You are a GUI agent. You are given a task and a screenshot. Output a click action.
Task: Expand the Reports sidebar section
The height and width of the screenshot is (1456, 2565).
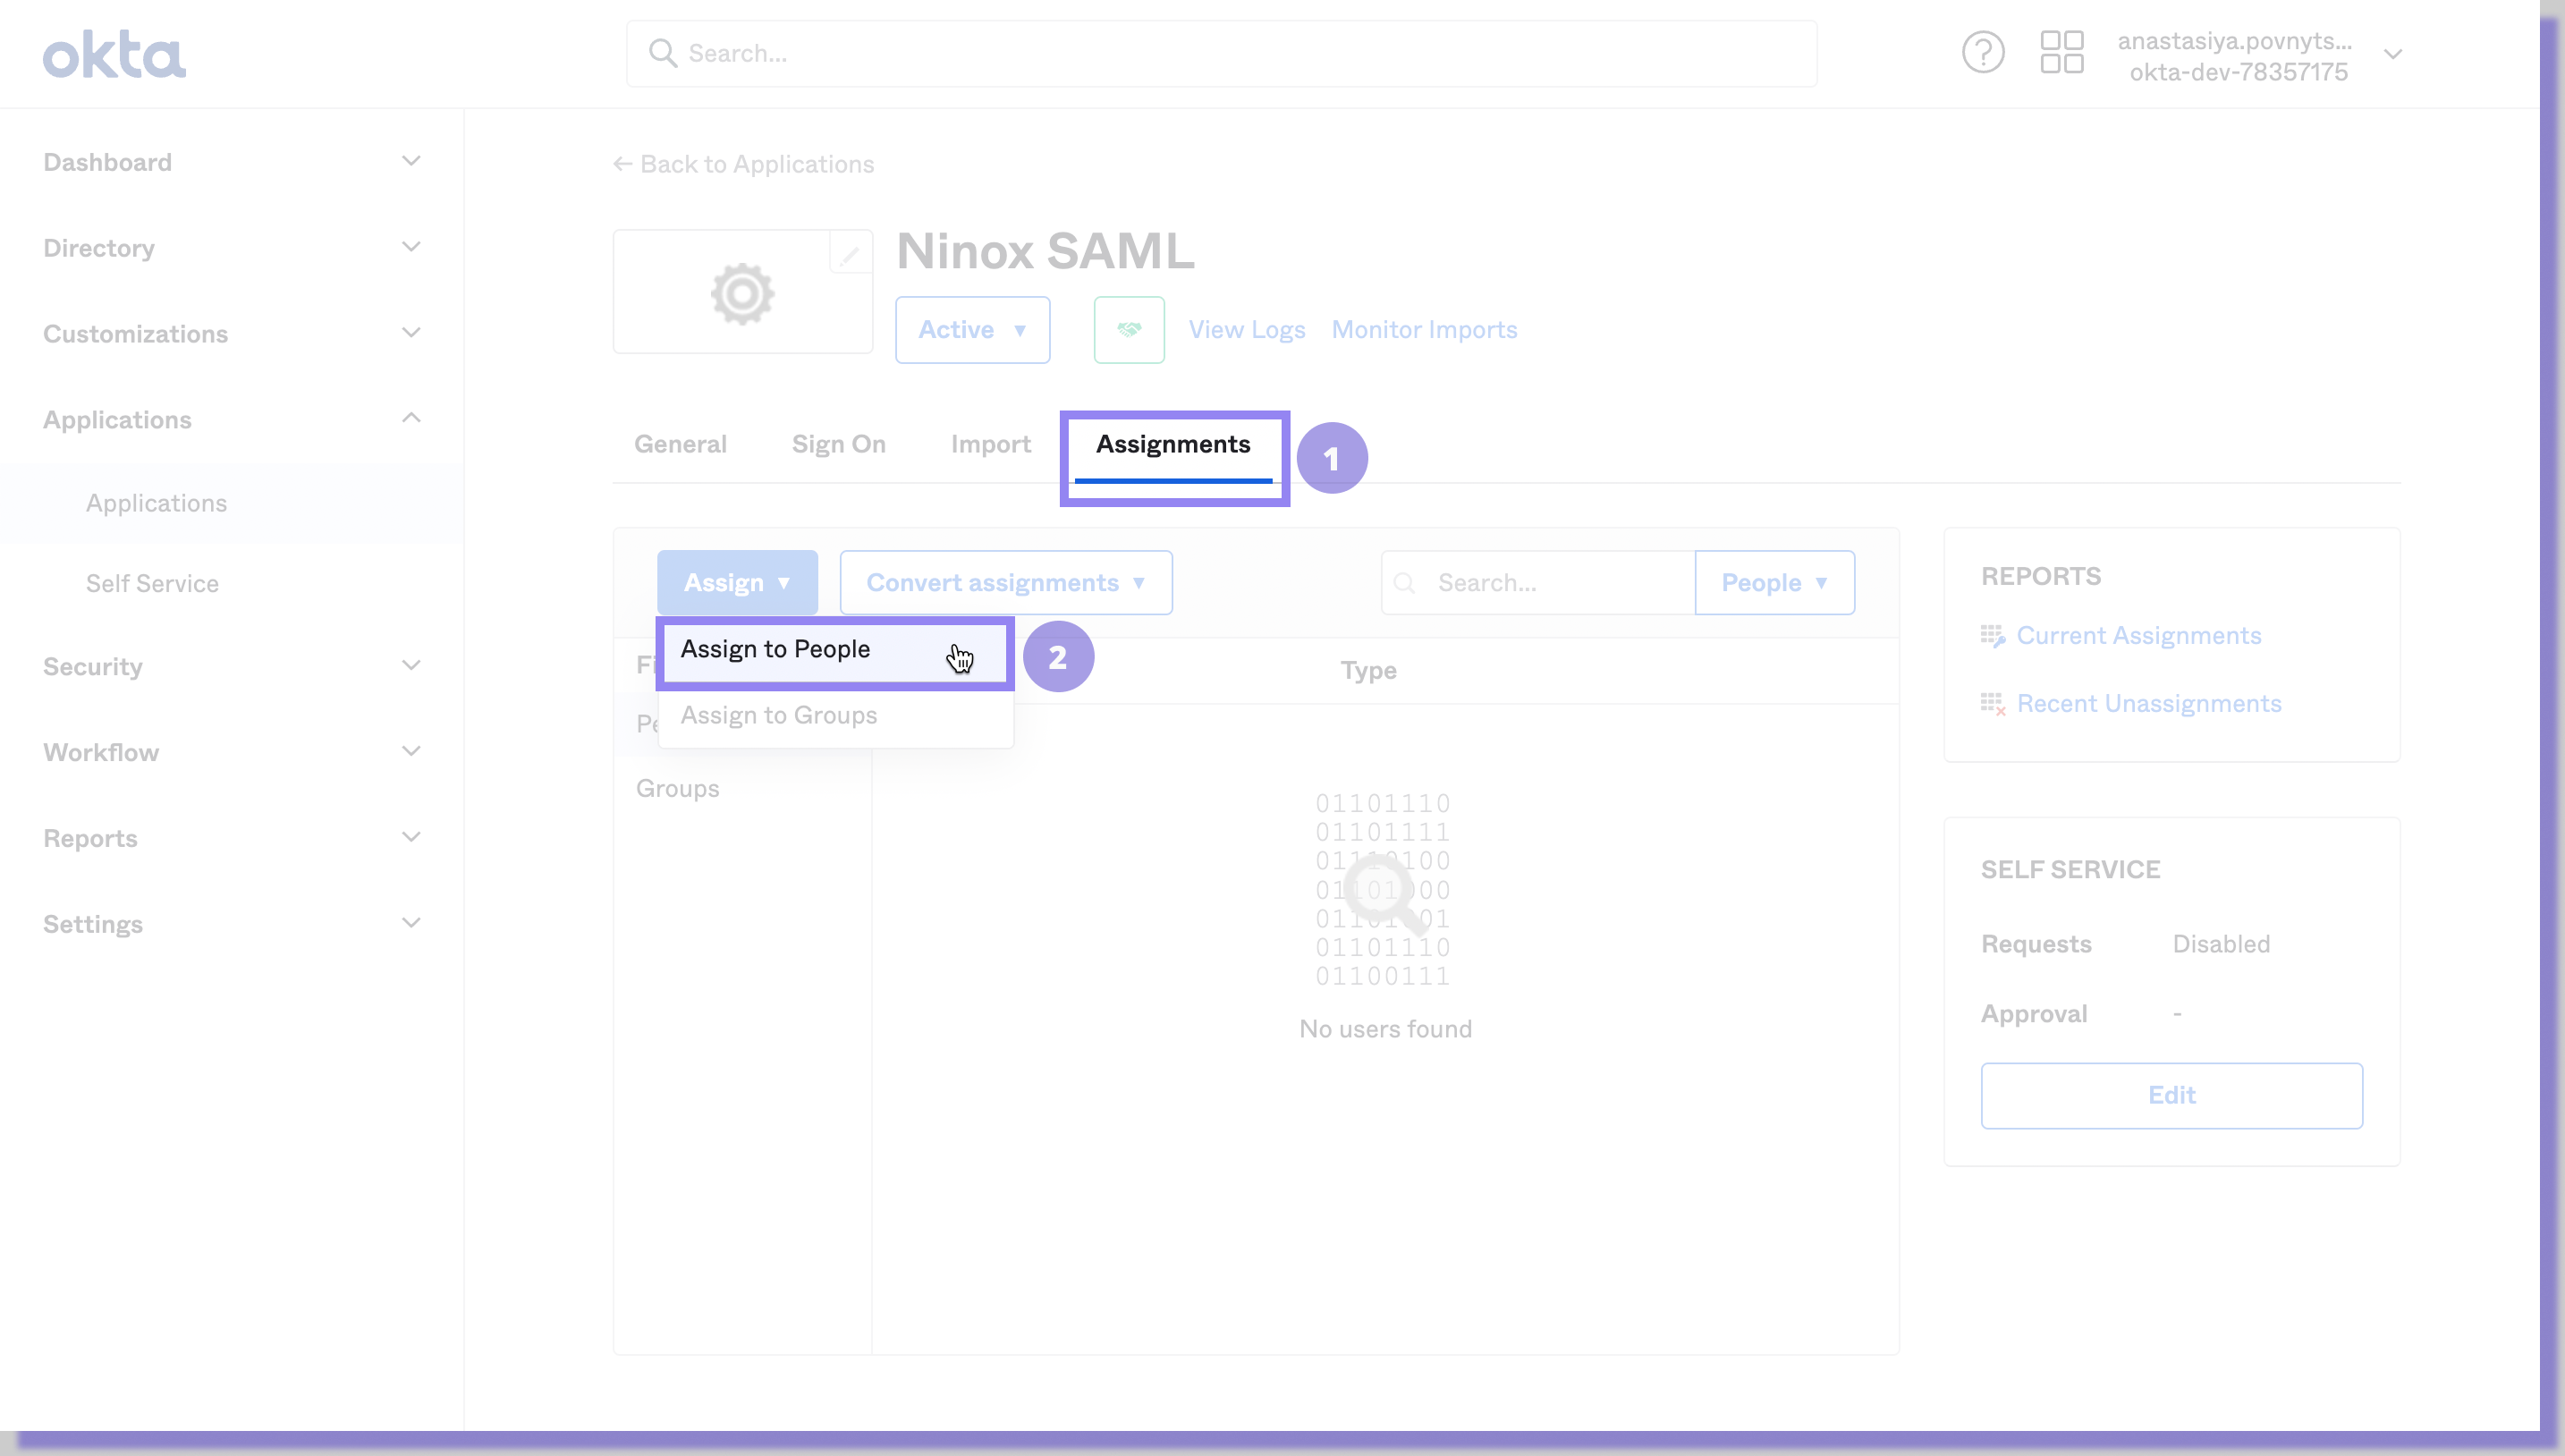pos(411,838)
